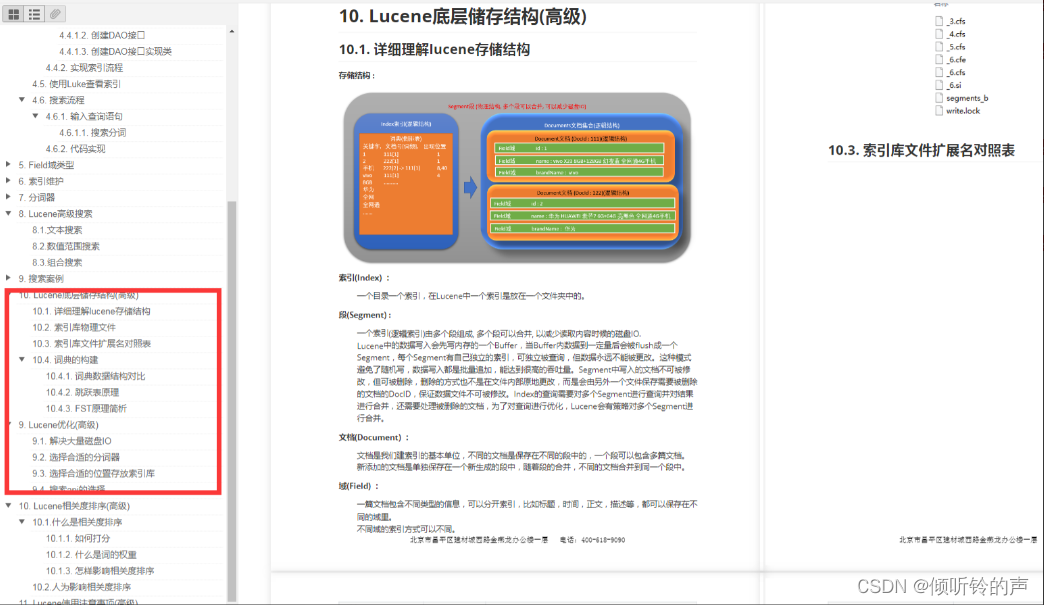Select outline entry 10.3. 索引库文件扩展名对照表

point(92,343)
